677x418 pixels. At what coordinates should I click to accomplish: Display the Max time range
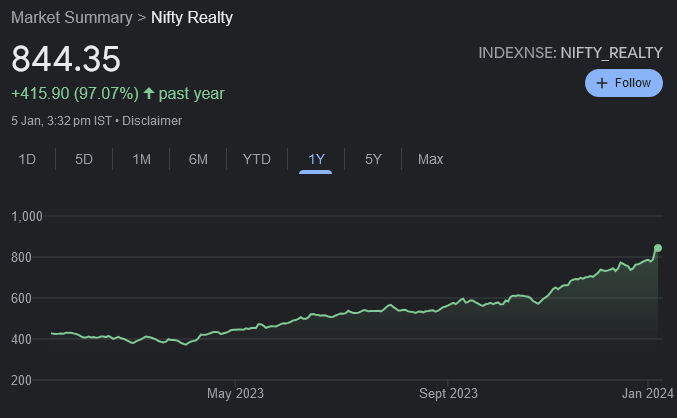click(430, 159)
